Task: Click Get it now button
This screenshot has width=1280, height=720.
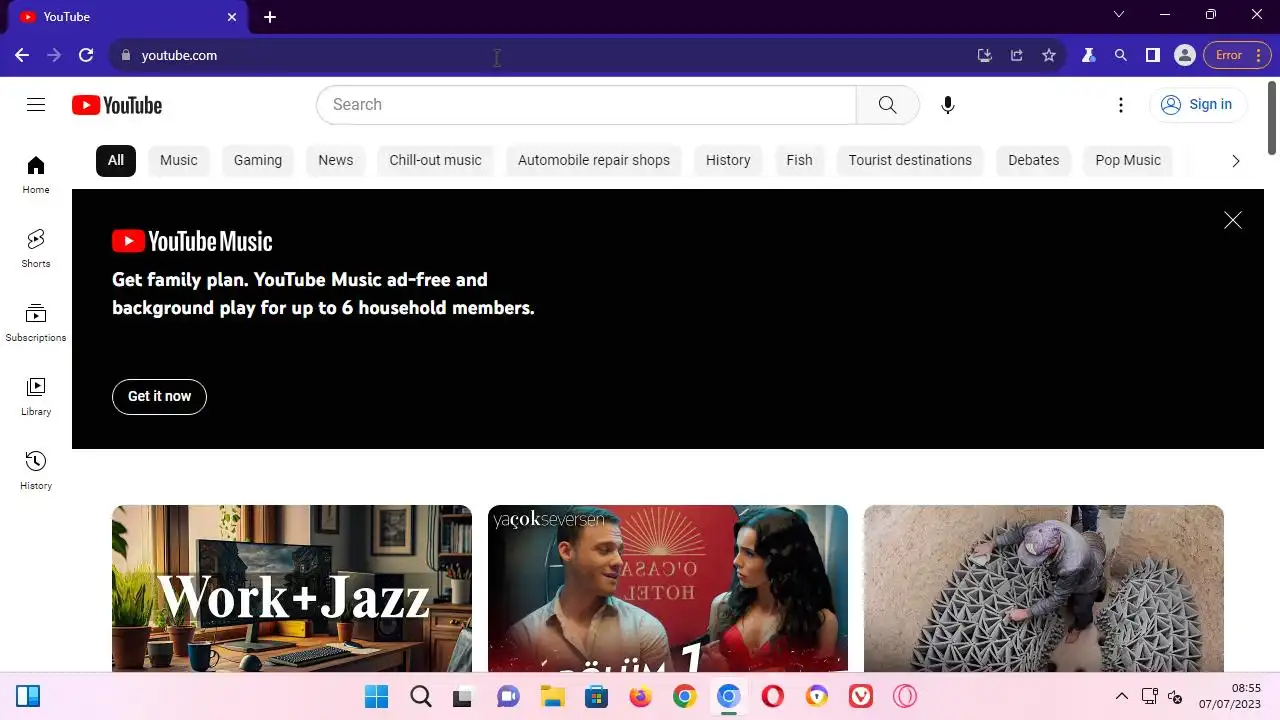Action: coord(159,397)
